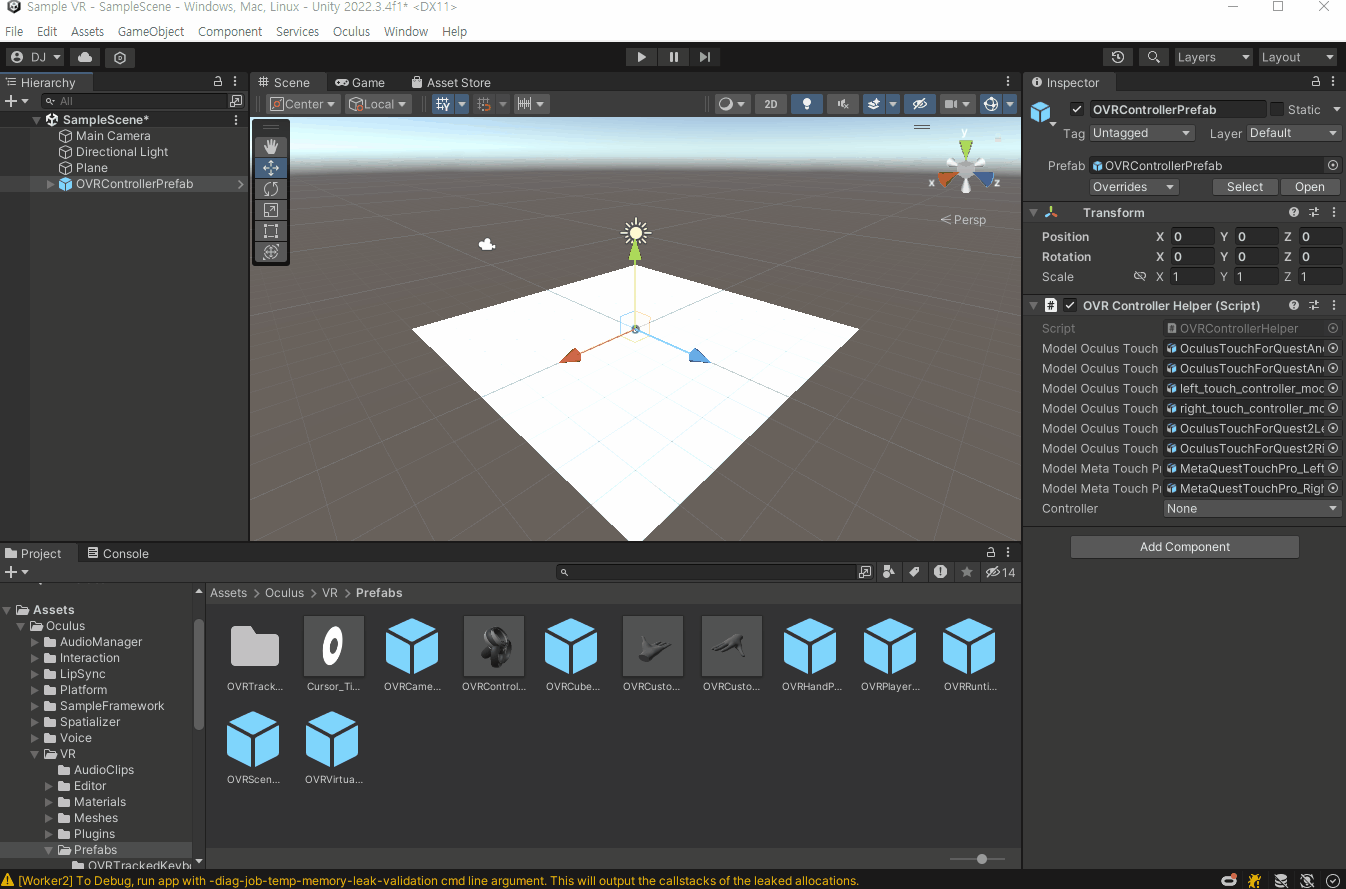Screen dimensions: 1346x889
Task: Open the Layer Default dropdown
Action: [1293, 133]
